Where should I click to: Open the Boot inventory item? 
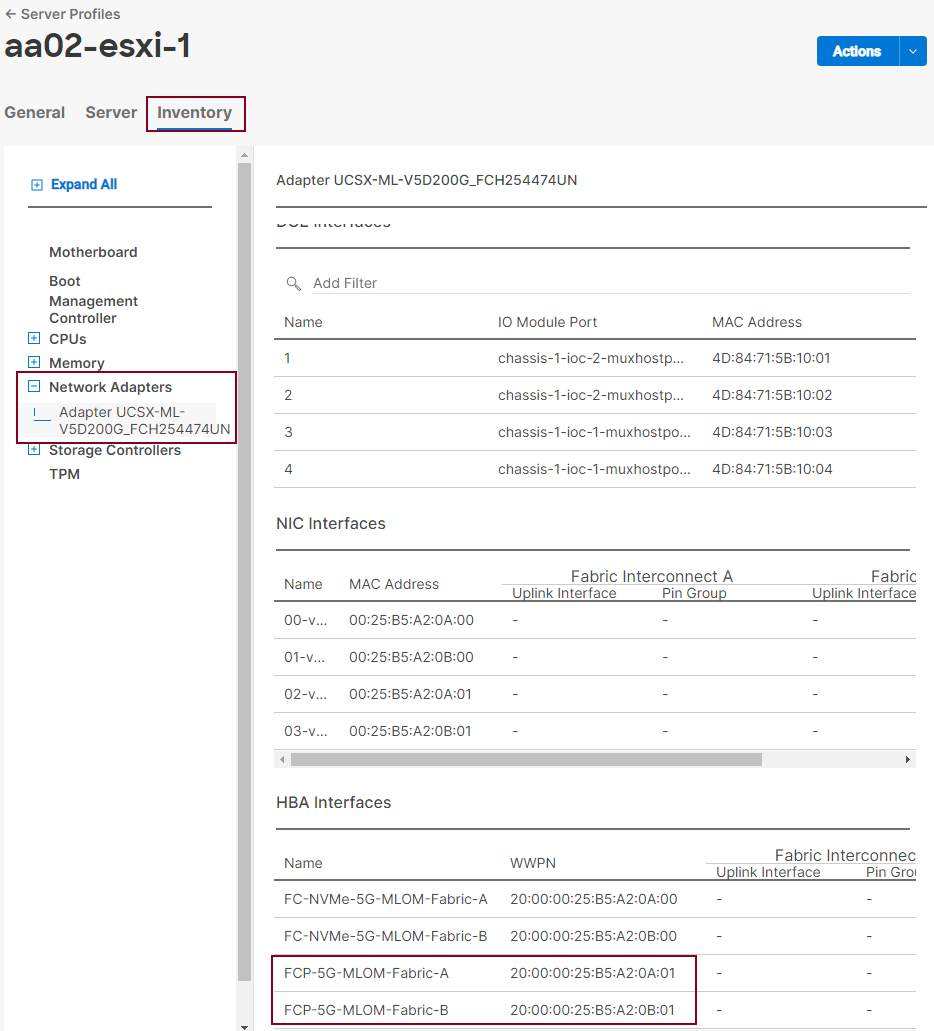(64, 281)
